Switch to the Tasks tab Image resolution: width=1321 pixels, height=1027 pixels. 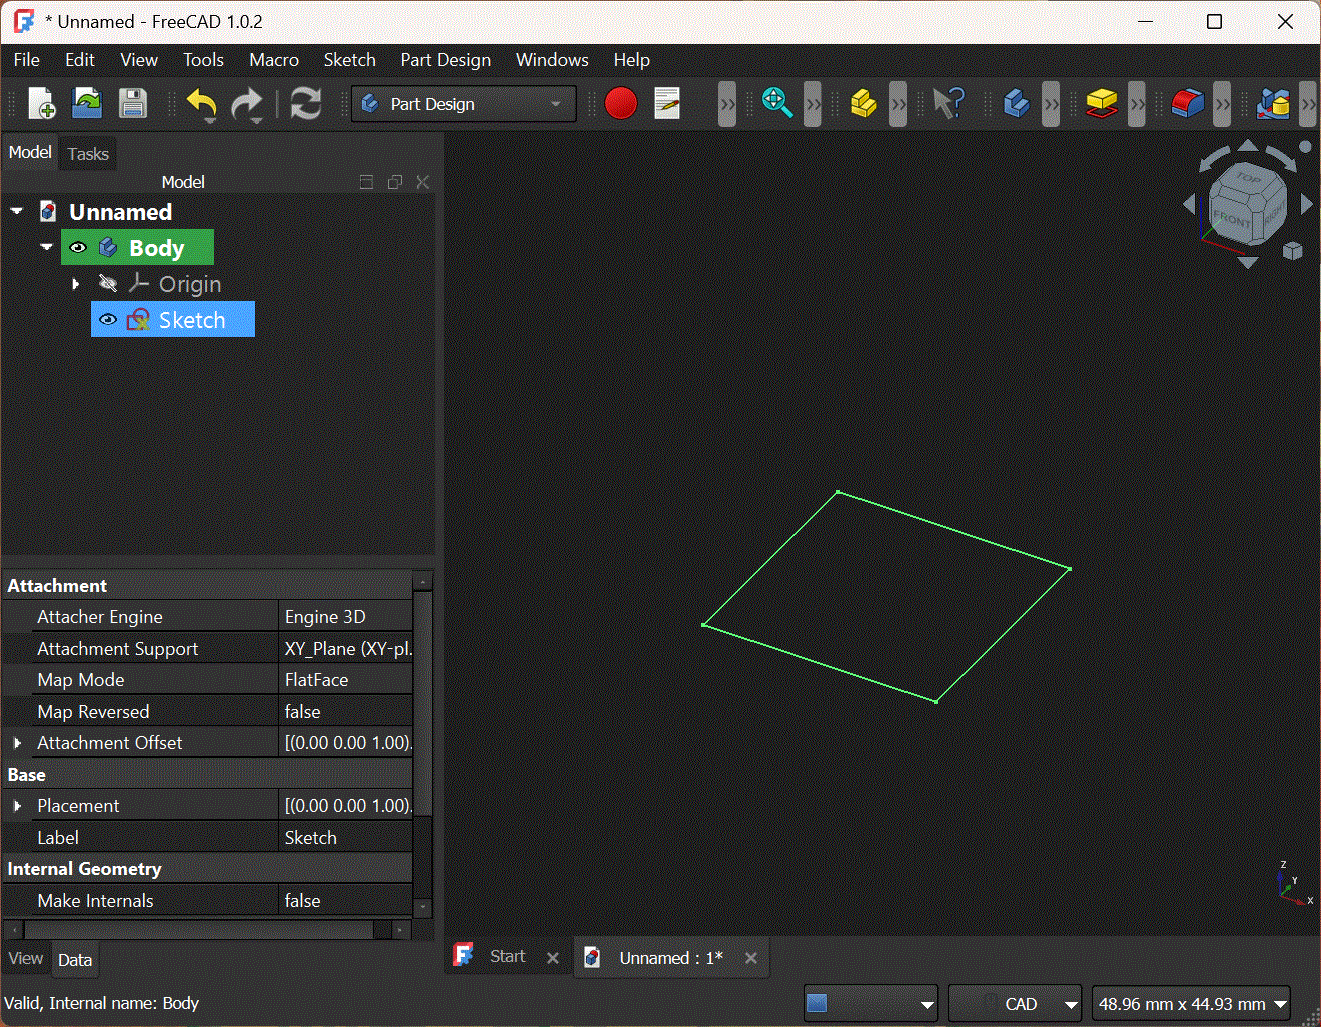pos(88,154)
